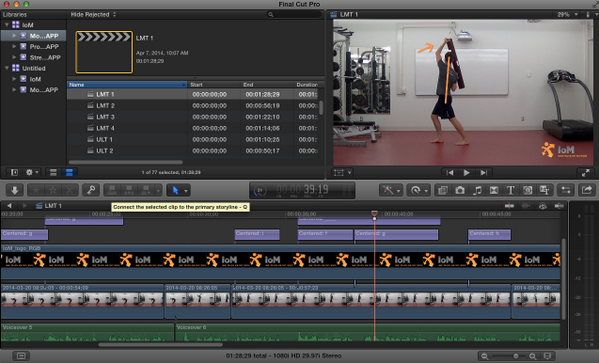Jump to the next edit point
This screenshot has height=363, width=599.
[483, 173]
